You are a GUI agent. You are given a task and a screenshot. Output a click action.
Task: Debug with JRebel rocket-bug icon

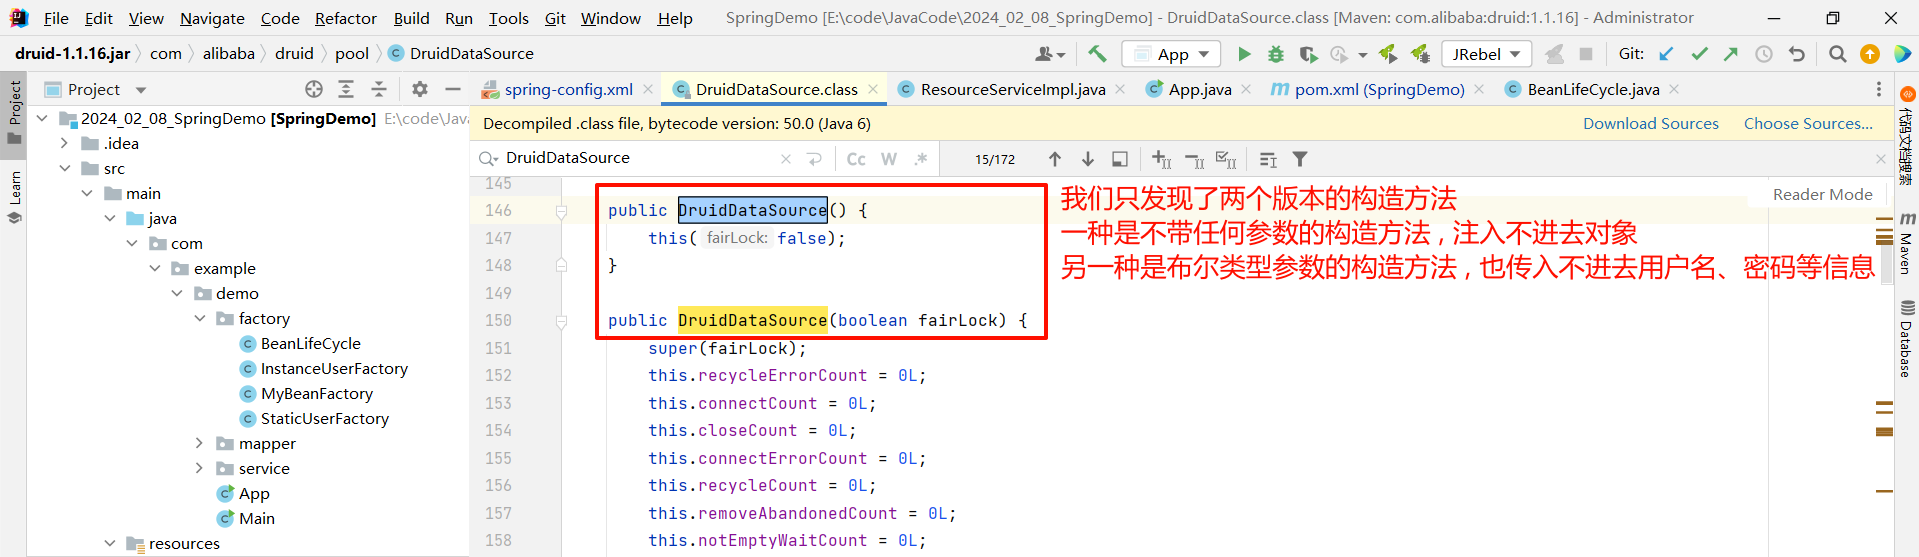1420,54
